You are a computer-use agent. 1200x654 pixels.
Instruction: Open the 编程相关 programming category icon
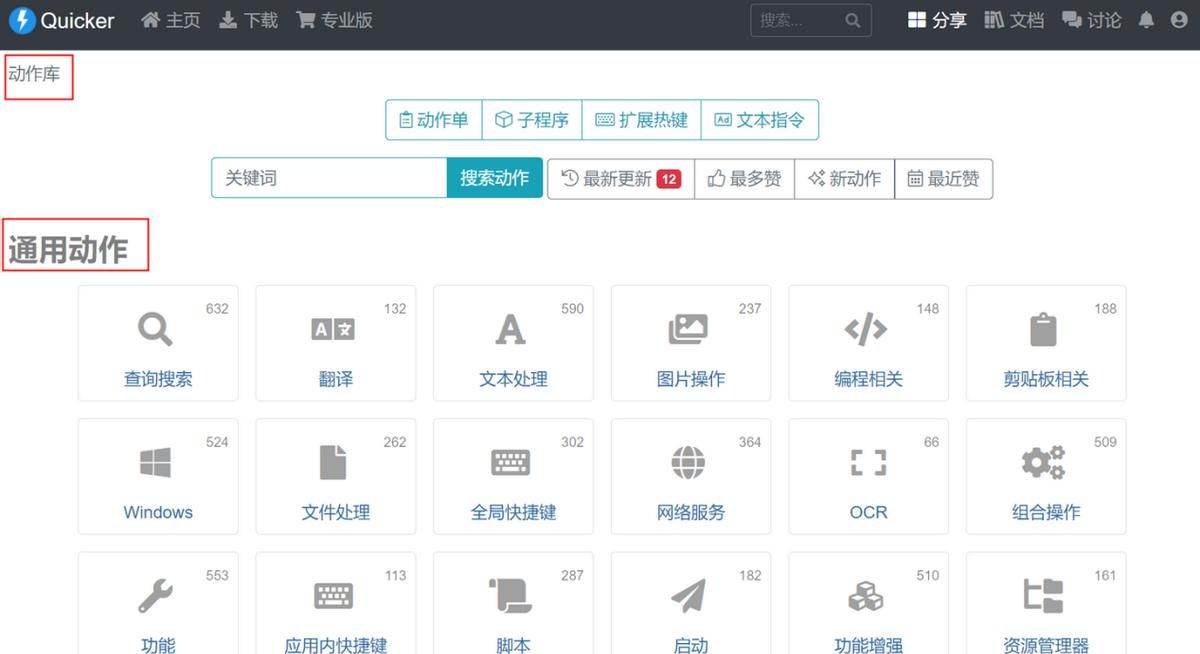pyautogui.click(x=868, y=330)
